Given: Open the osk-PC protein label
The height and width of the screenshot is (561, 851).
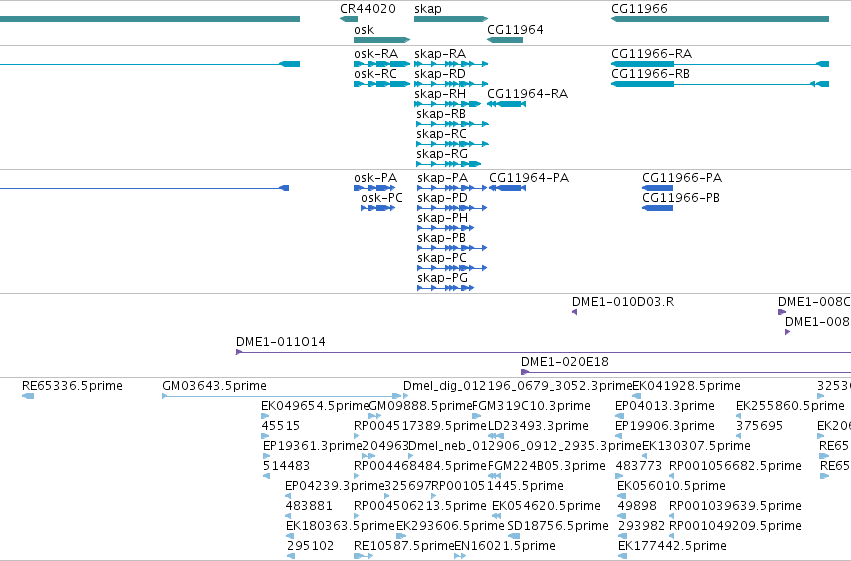Looking at the screenshot, I should [x=382, y=198].
